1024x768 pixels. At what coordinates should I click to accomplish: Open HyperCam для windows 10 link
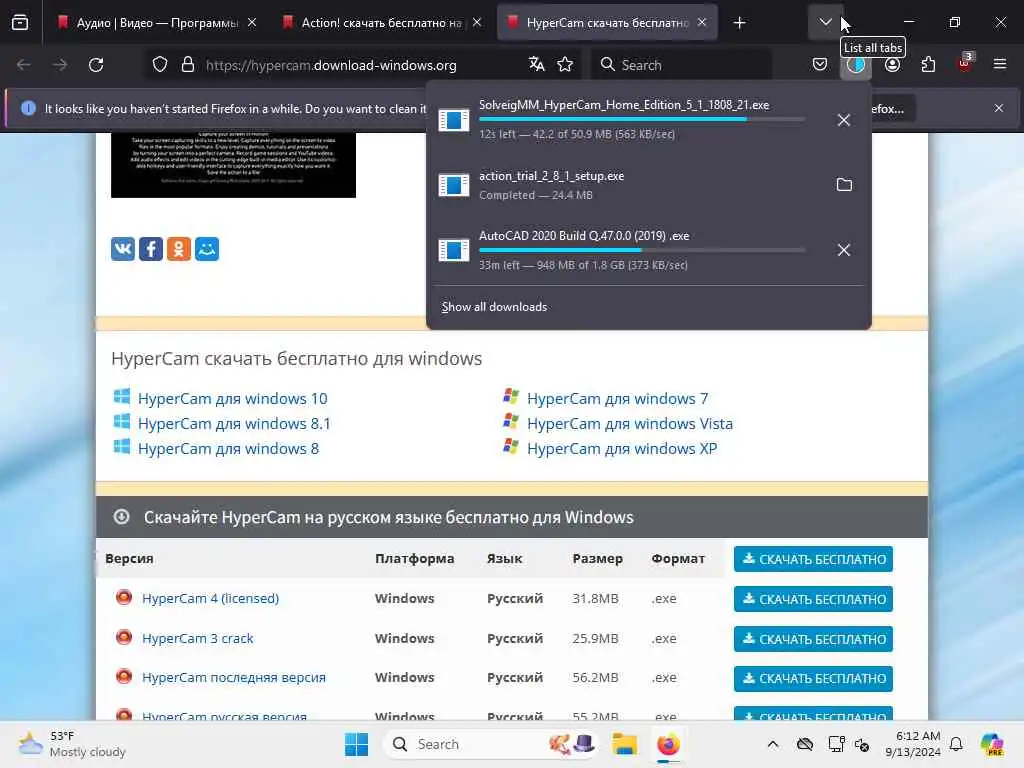(232, 398)
